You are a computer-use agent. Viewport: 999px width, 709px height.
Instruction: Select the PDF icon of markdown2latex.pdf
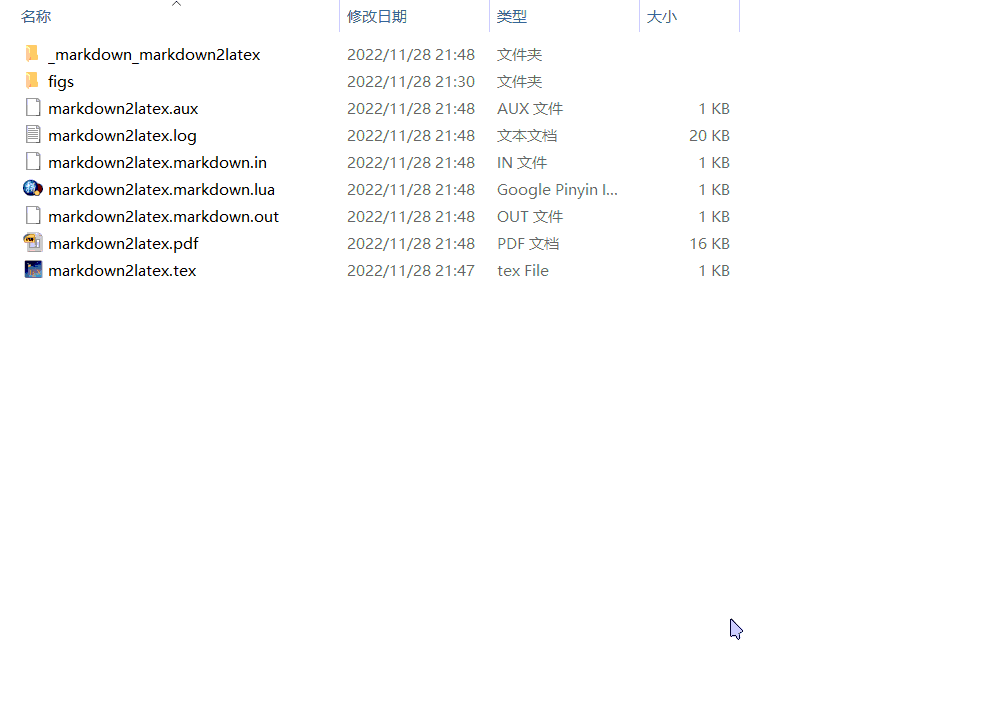[32, 243]
